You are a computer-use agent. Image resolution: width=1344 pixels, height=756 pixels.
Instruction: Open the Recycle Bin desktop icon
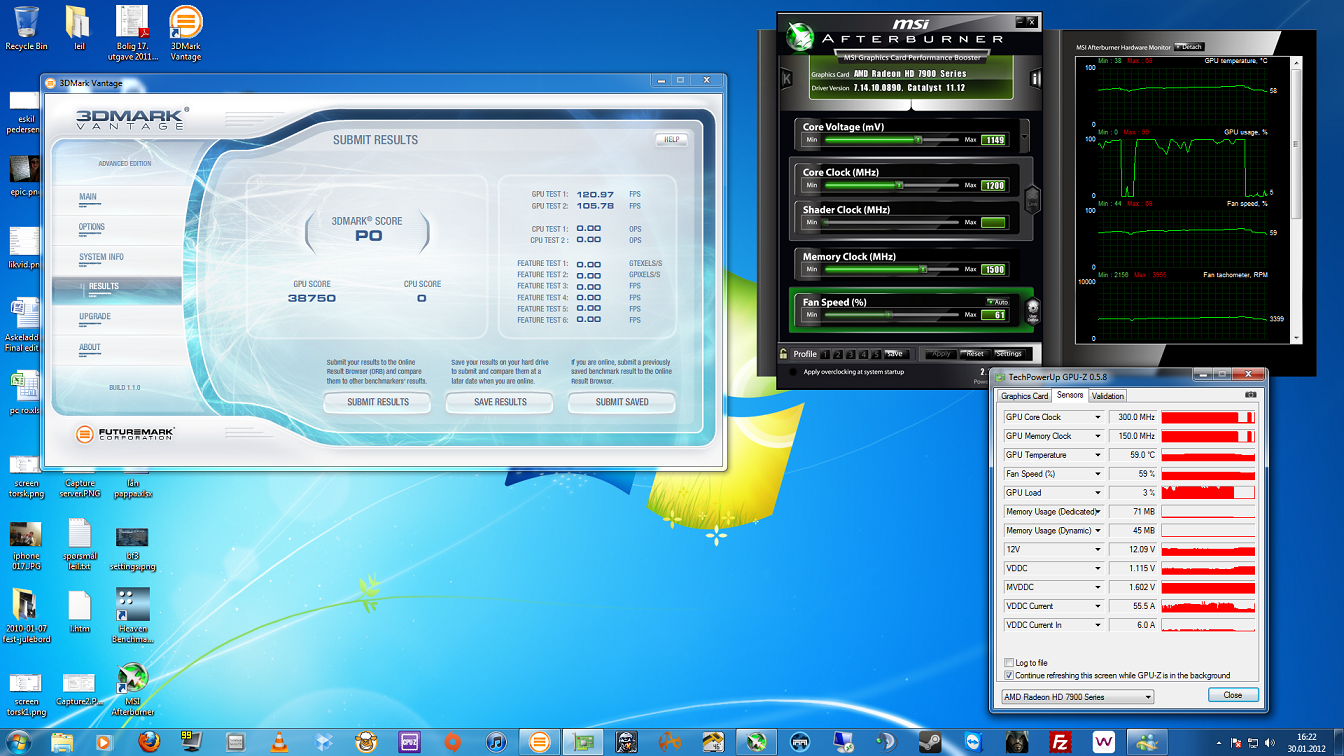pos(27,28)
